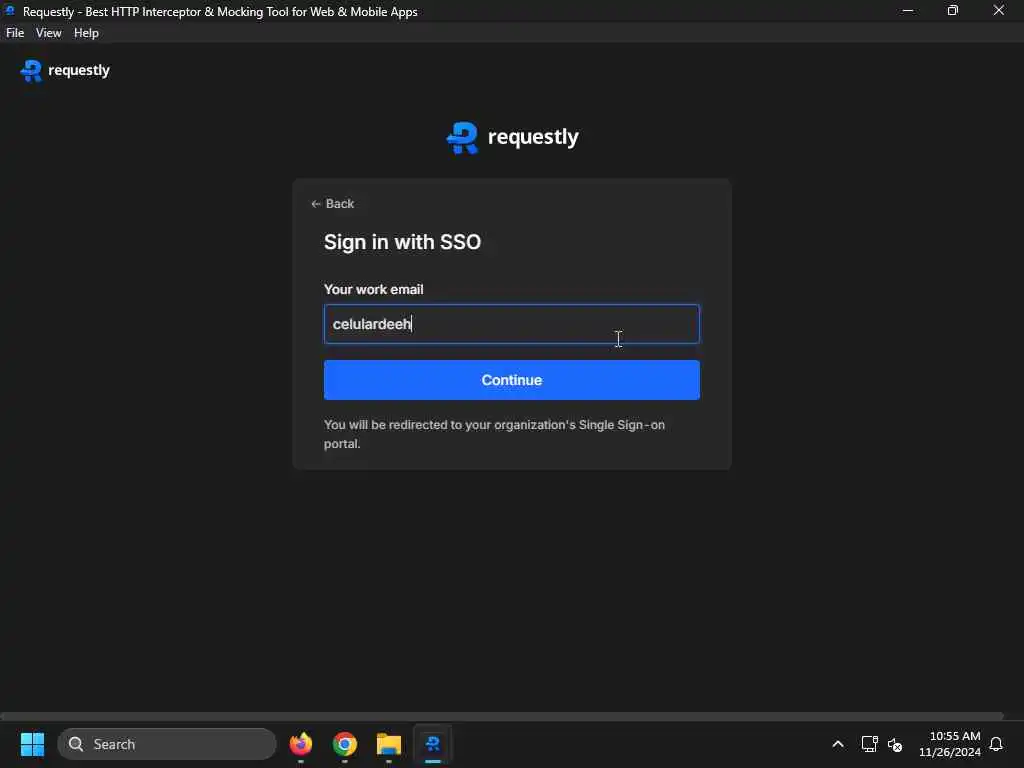
Task: Close the Requestly window
Action: (999, 10)
